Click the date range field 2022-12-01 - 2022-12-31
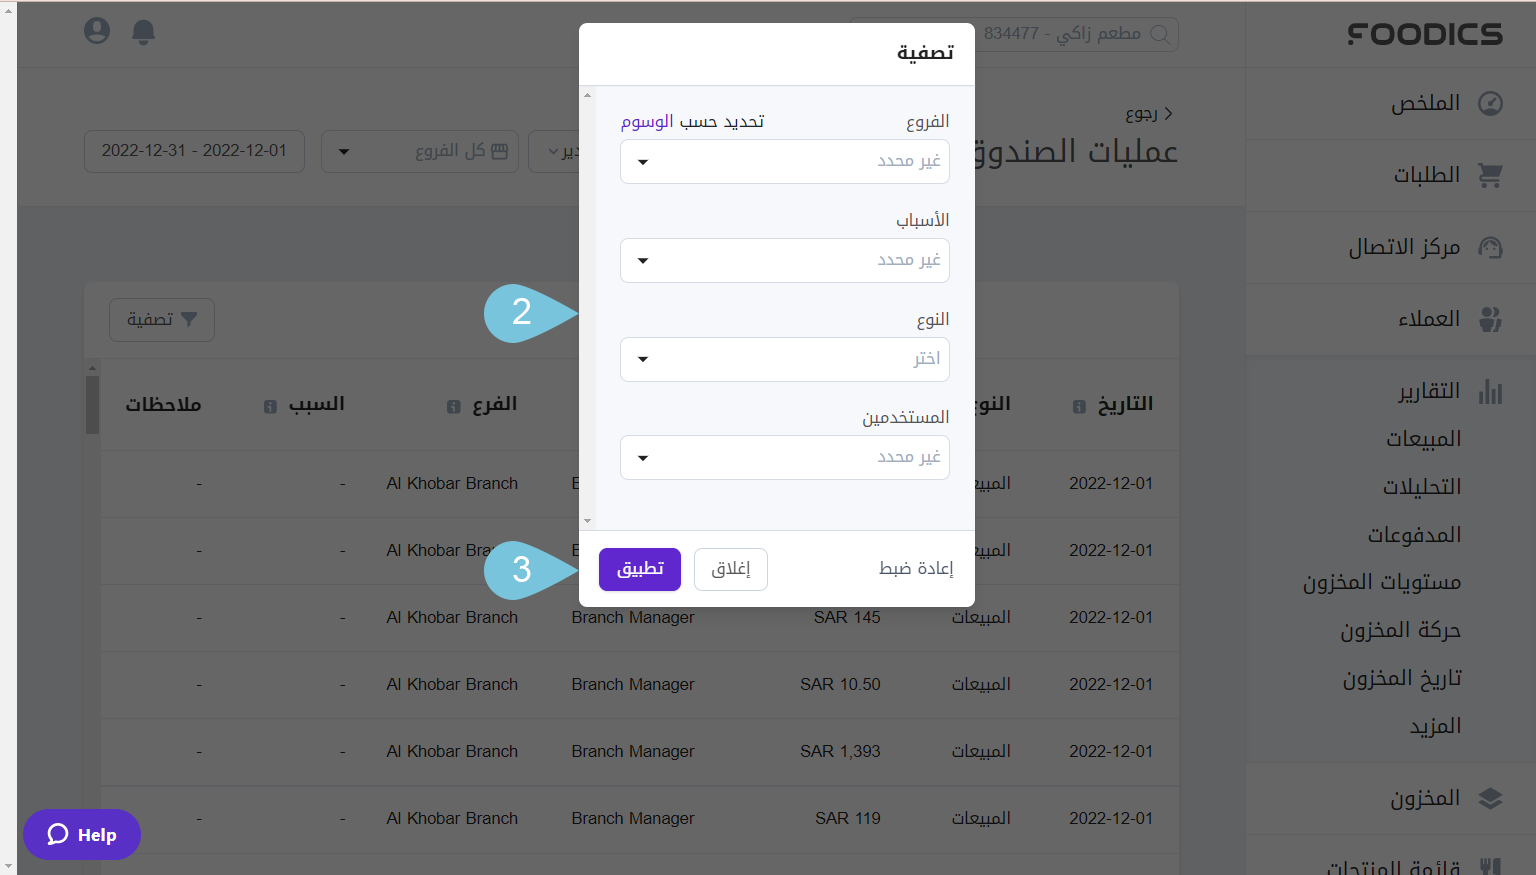 click(x=194, y=151)
